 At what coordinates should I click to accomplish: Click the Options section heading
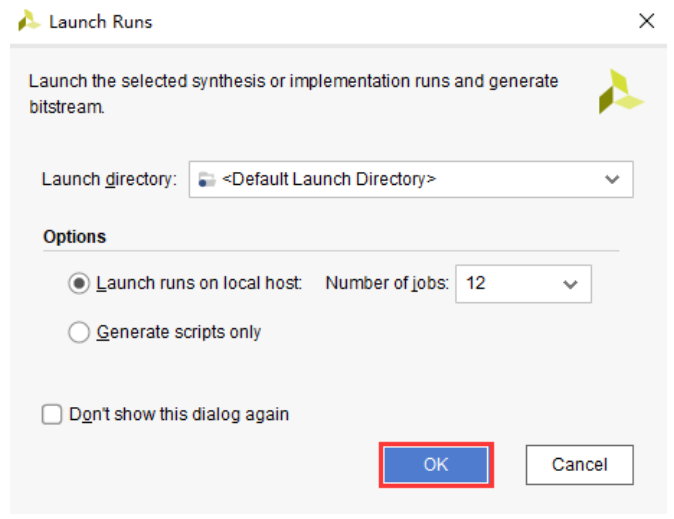pyautogui.click(x=74, y=237)
